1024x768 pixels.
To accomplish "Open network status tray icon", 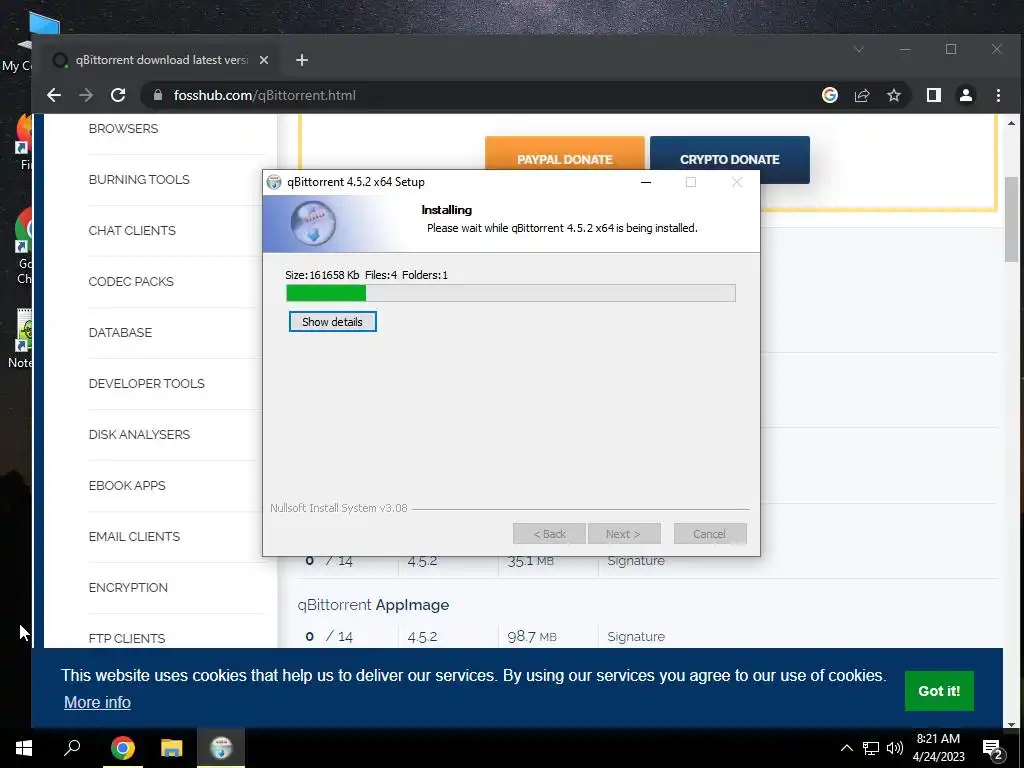I will [871, 748].
